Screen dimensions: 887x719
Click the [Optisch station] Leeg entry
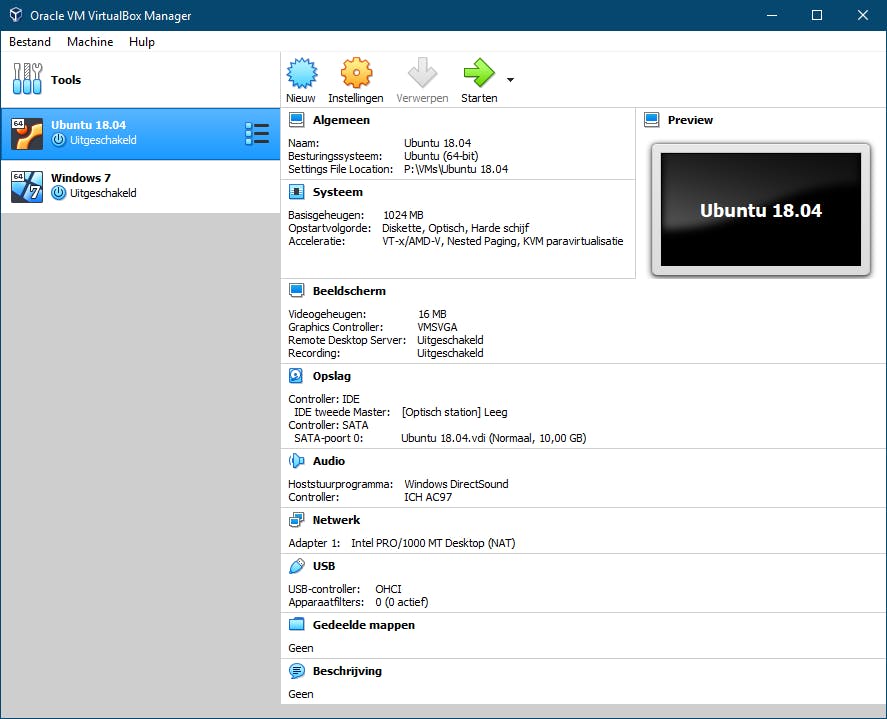455,412
